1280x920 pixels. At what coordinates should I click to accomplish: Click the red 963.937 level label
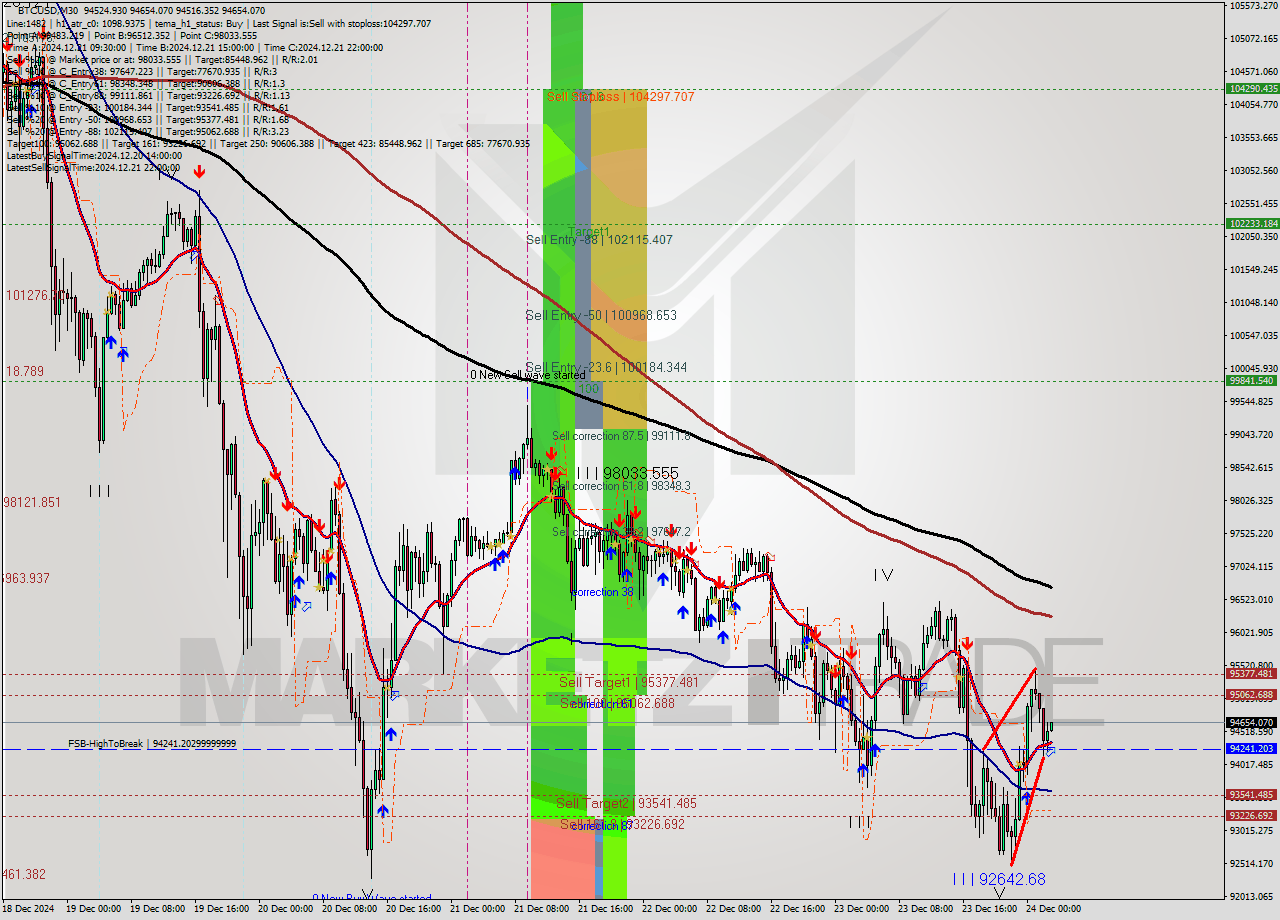click(x=26, y=578)
